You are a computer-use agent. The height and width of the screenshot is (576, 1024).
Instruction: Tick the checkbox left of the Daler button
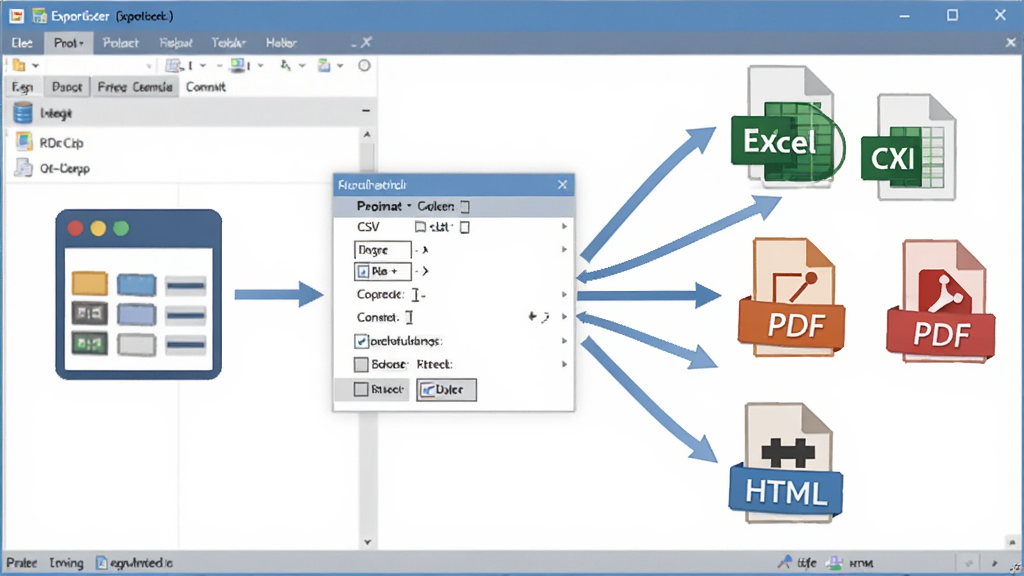pyautogui.click(x=361, y=389)
